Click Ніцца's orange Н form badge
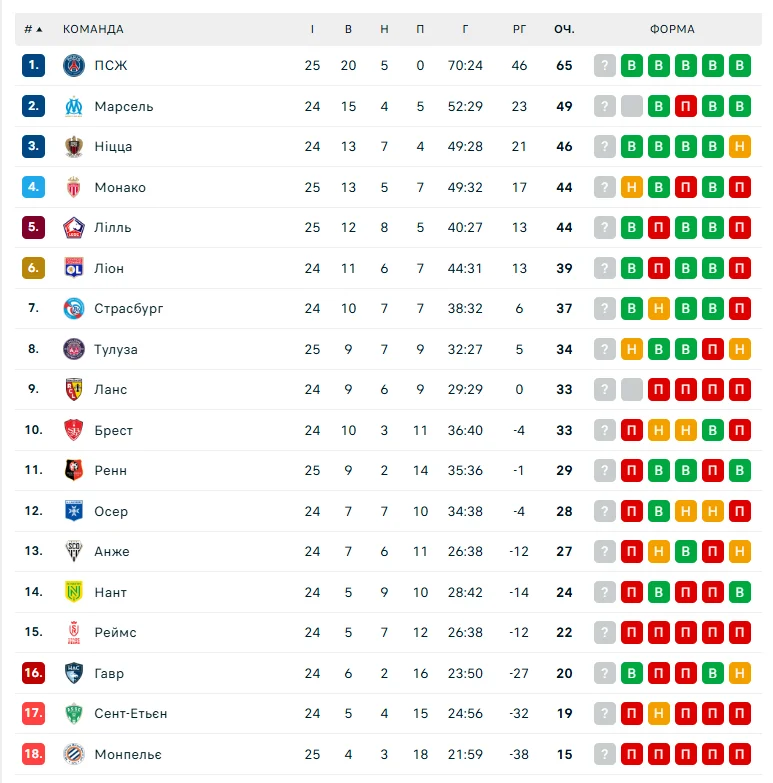Viewport: 773px width, 783px height. coord(740,147)
